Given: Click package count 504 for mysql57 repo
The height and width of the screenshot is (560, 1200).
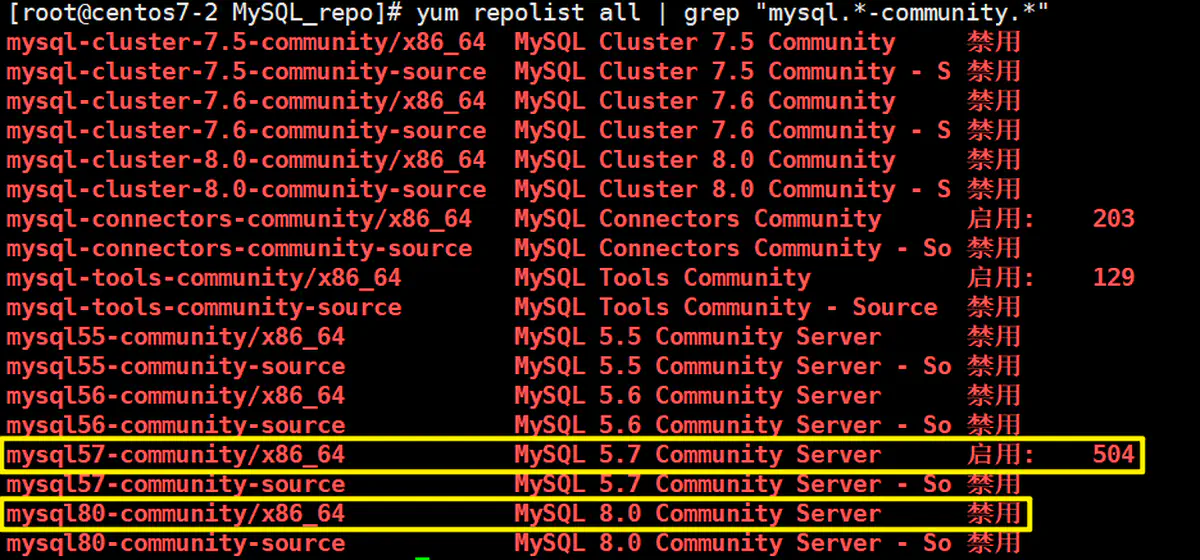Looking at the screenshot, I should (x=1114, y=455).
